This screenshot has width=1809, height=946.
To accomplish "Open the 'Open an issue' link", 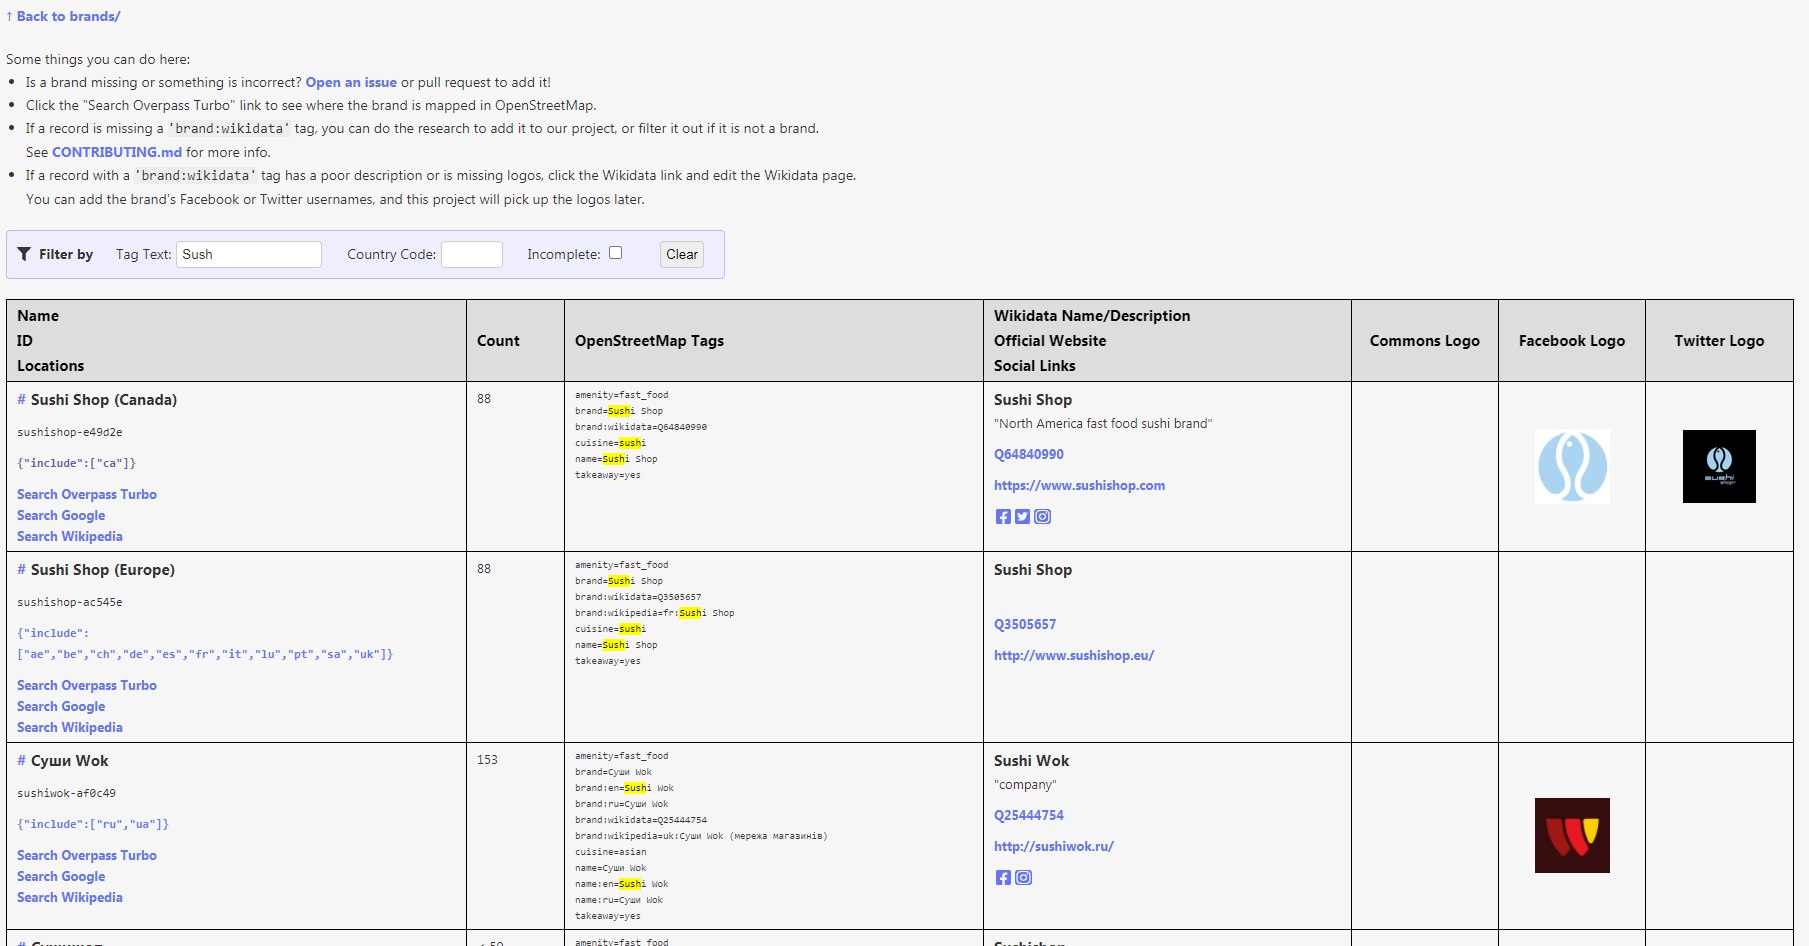I will [351, 82].
